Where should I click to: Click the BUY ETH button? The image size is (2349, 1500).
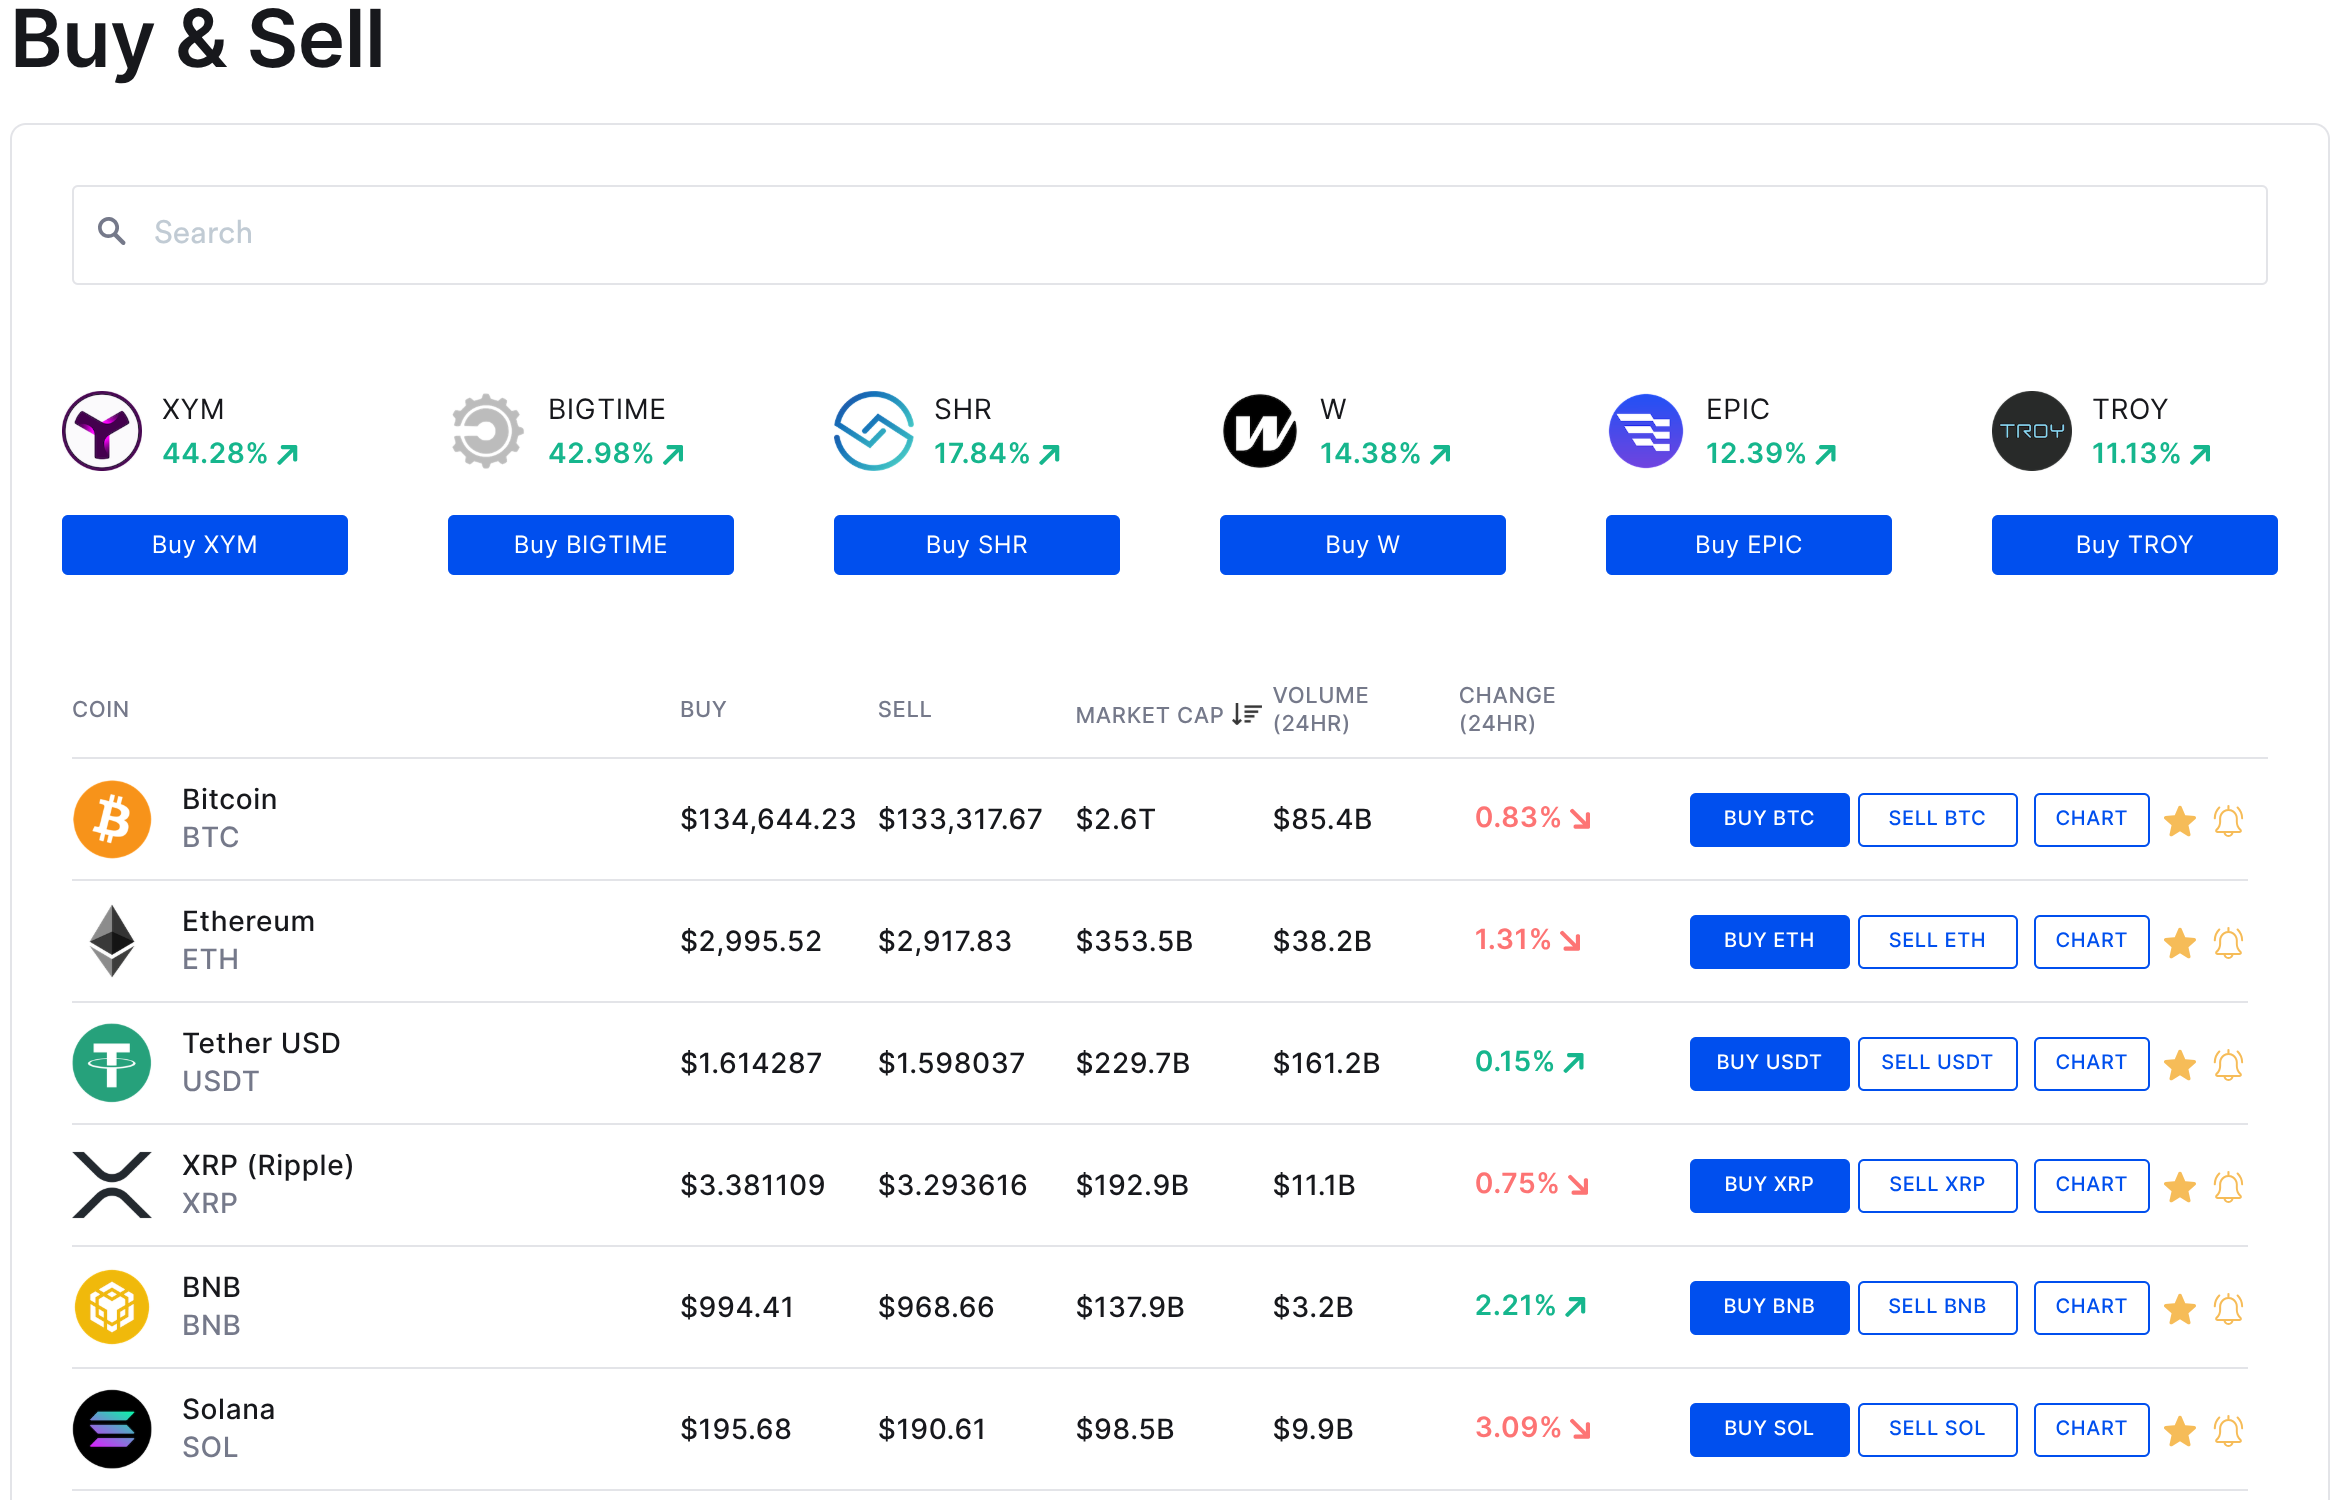1769,941
